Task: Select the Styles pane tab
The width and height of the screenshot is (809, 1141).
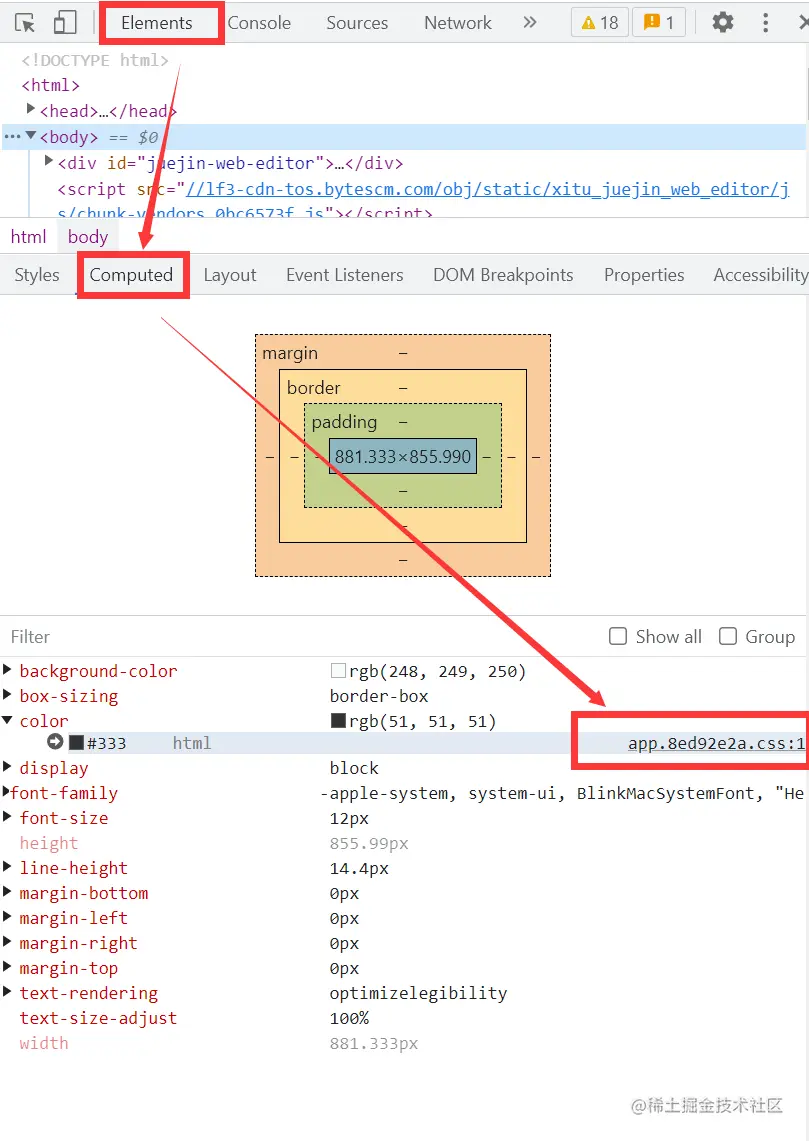Action: click(37, 274)
